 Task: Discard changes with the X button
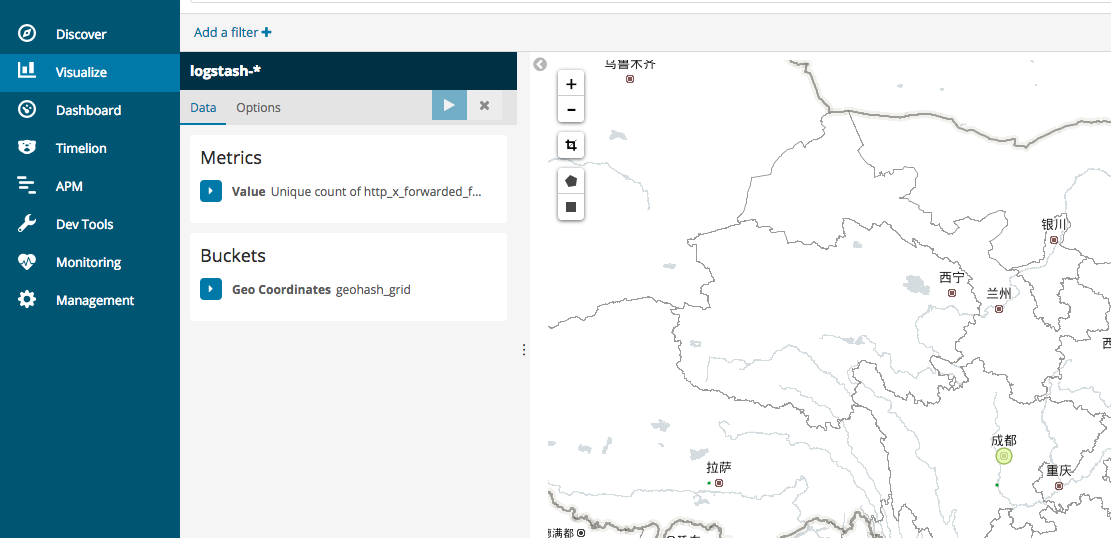pos(485,105)
